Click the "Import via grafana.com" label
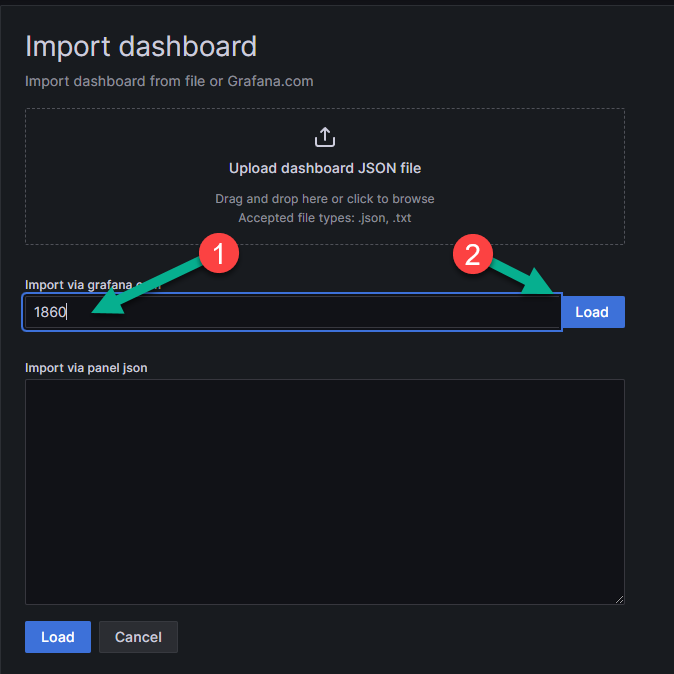Screen dimensions: 674x674 click(x=70, y=285)
